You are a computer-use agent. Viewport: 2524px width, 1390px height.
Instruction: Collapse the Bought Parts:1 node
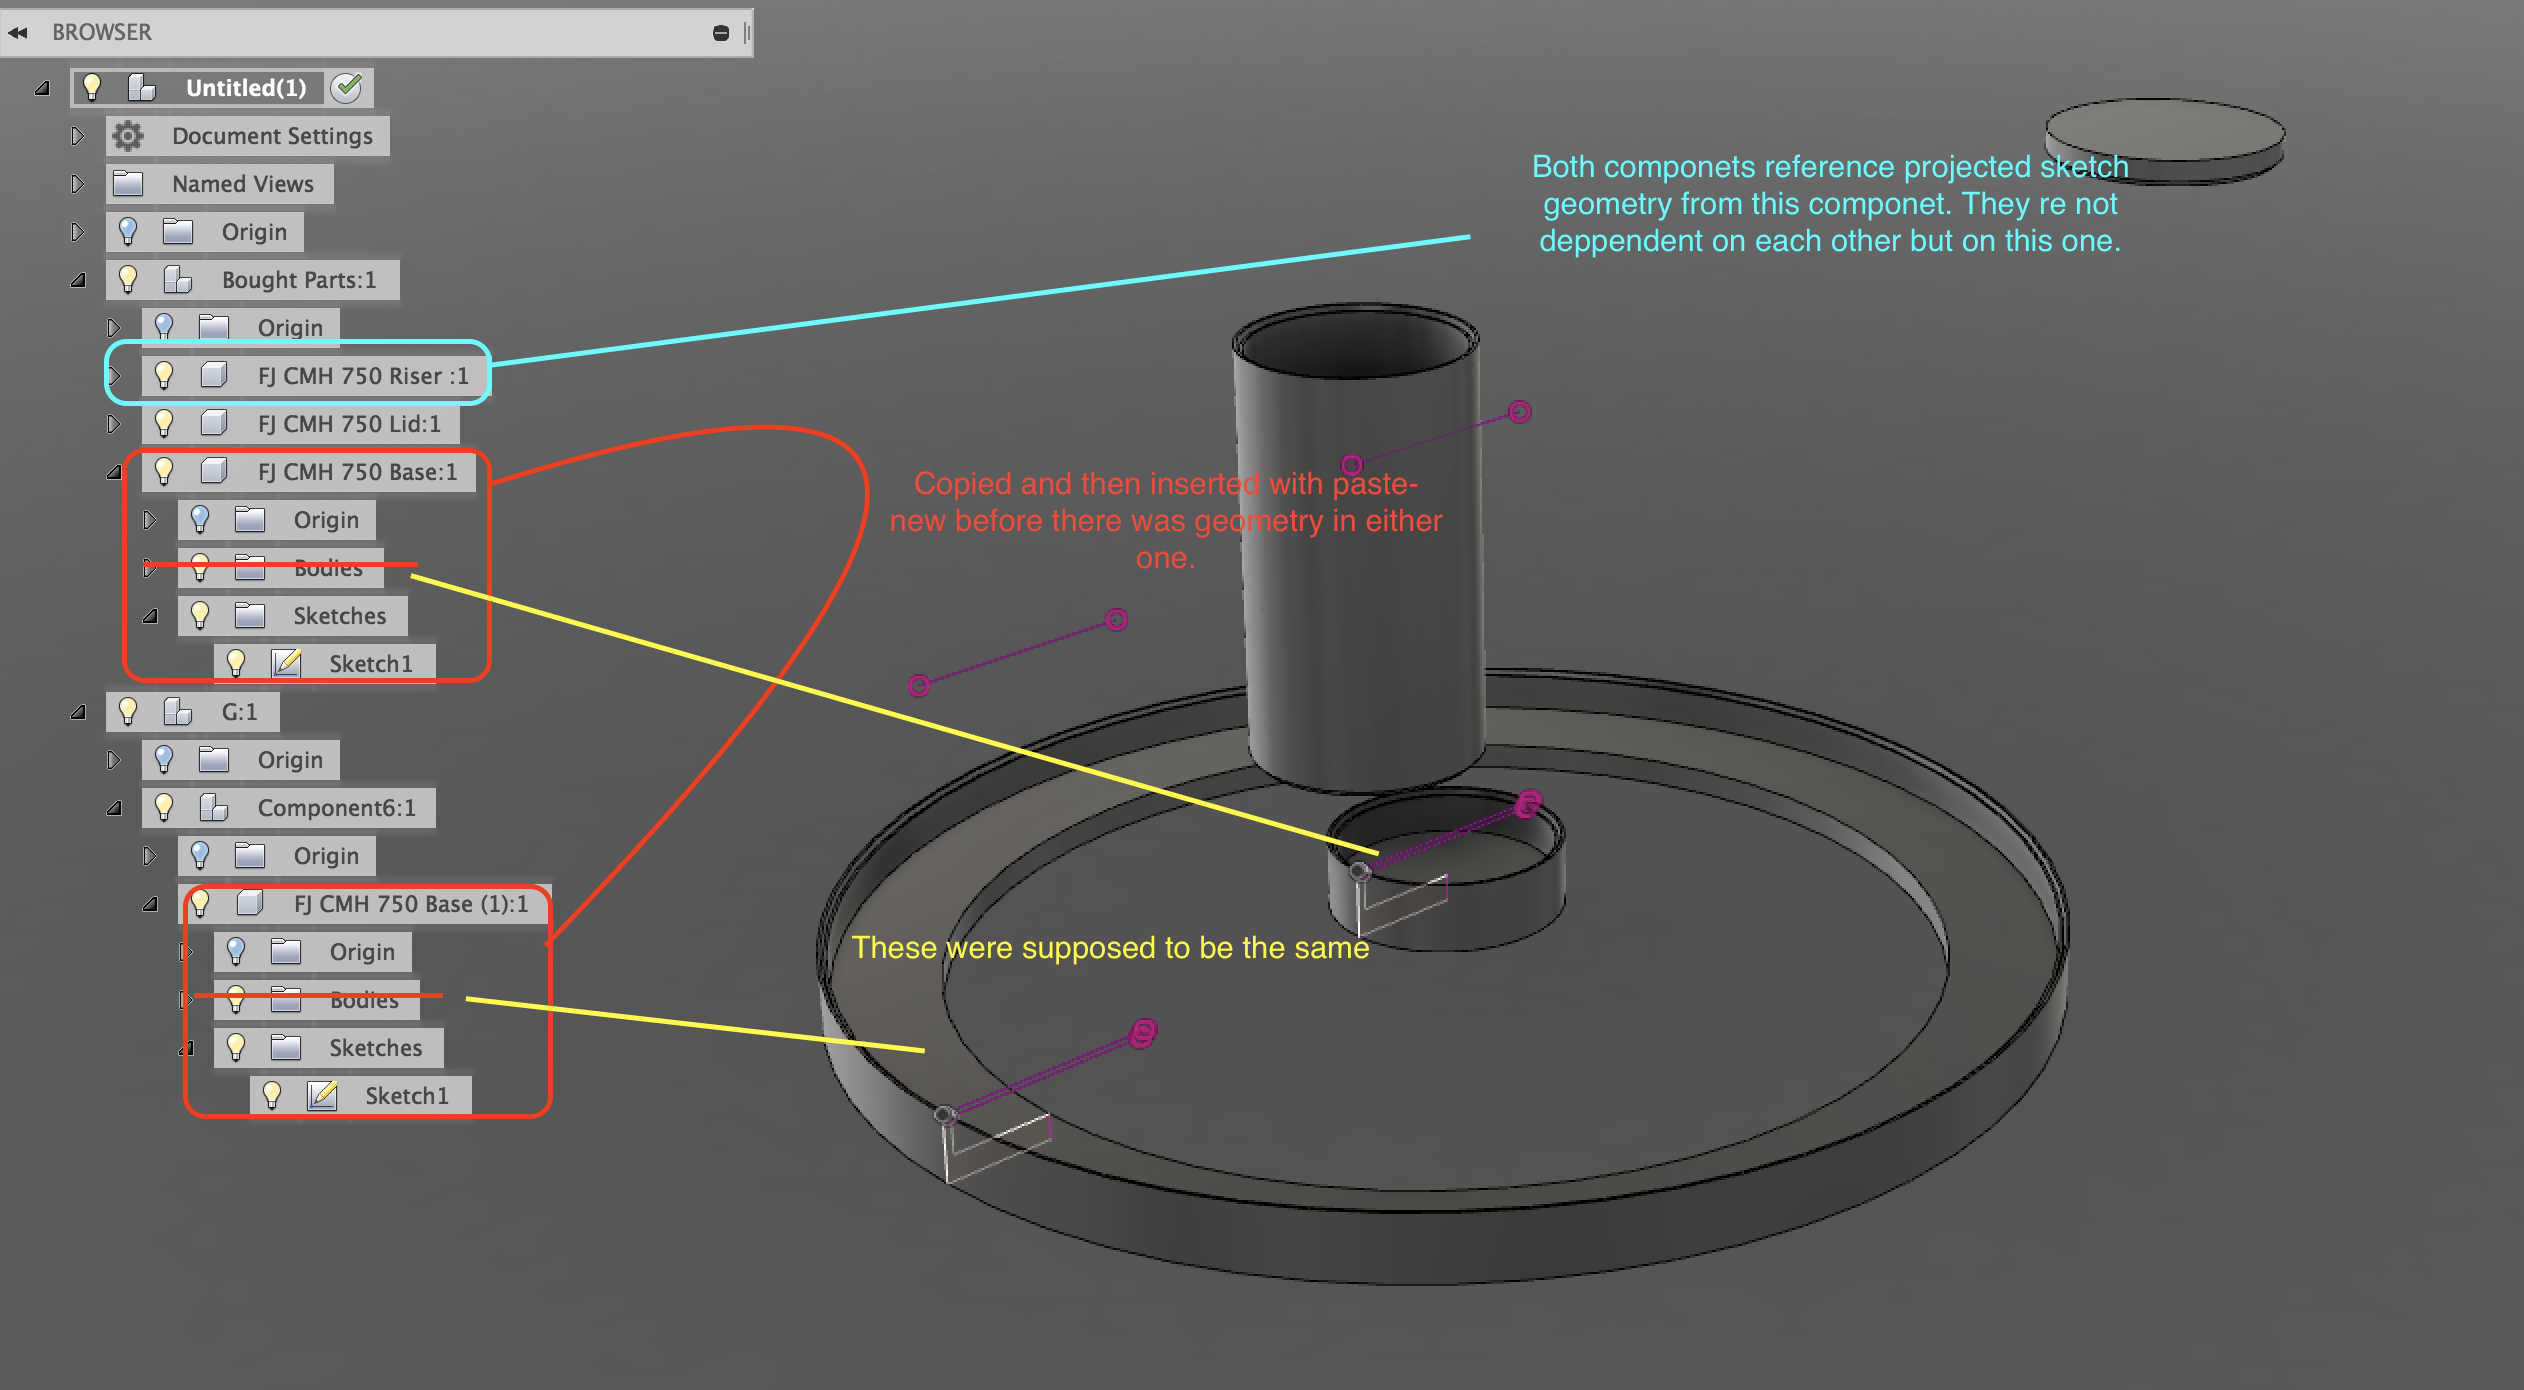[x=78, y=280]
